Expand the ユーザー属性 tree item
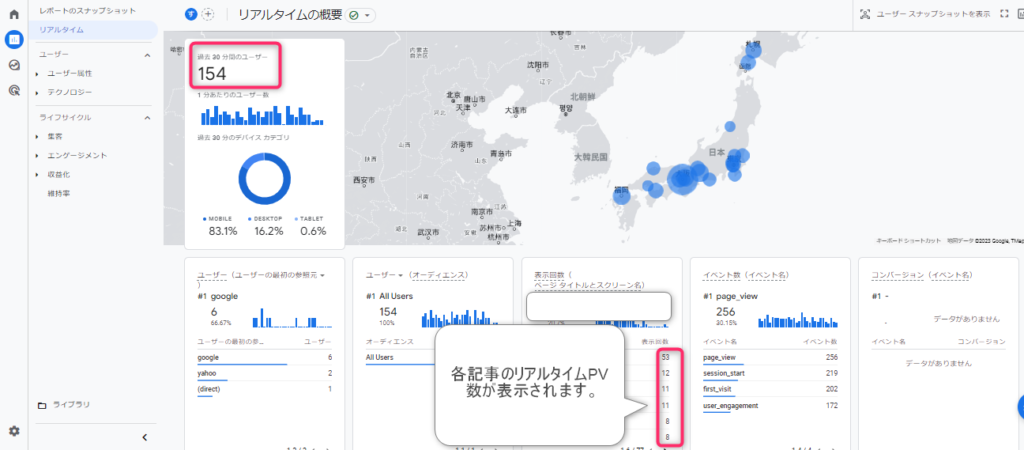 [37, 73]
